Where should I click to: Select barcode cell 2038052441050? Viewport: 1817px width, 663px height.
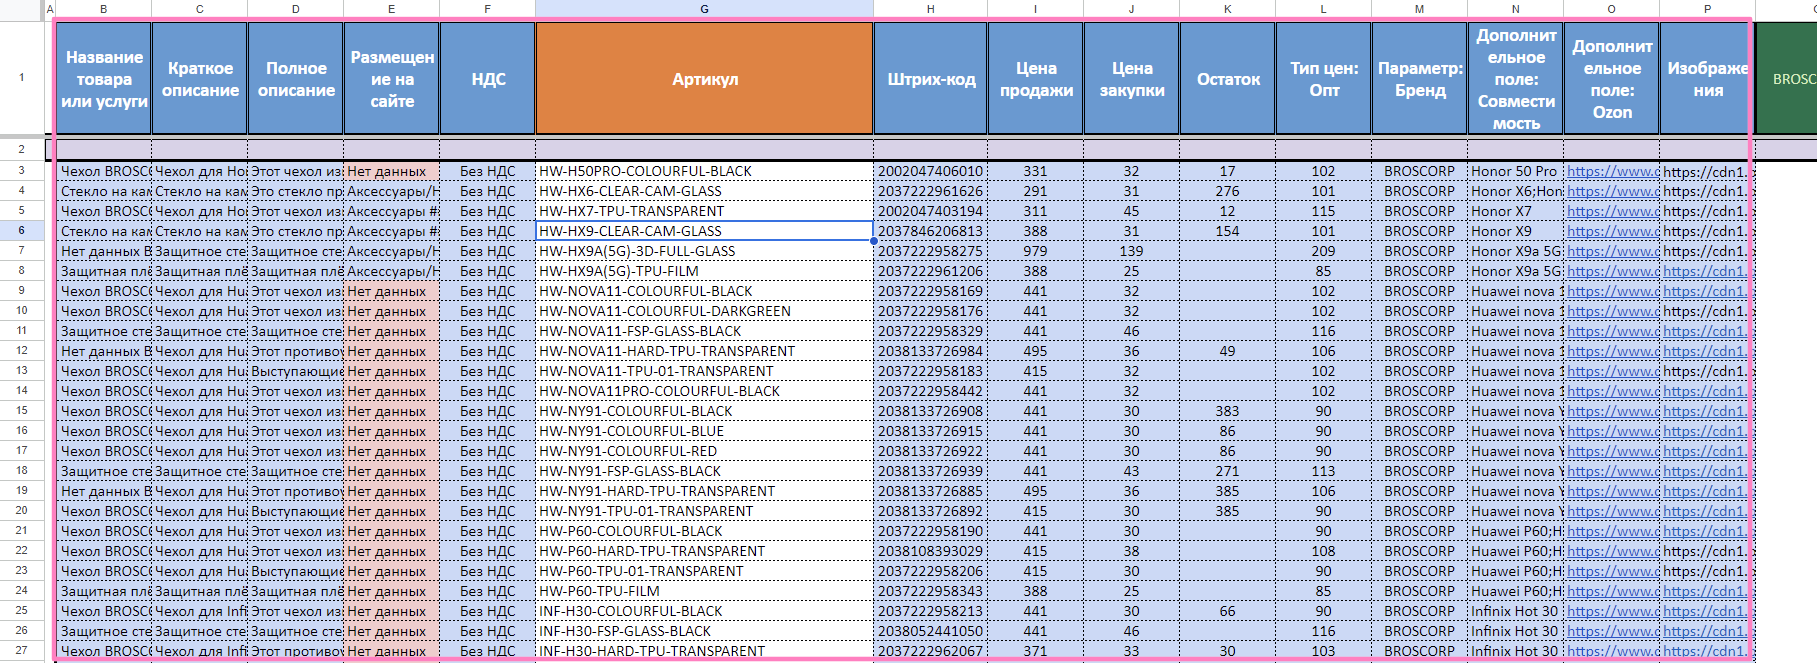930,631
